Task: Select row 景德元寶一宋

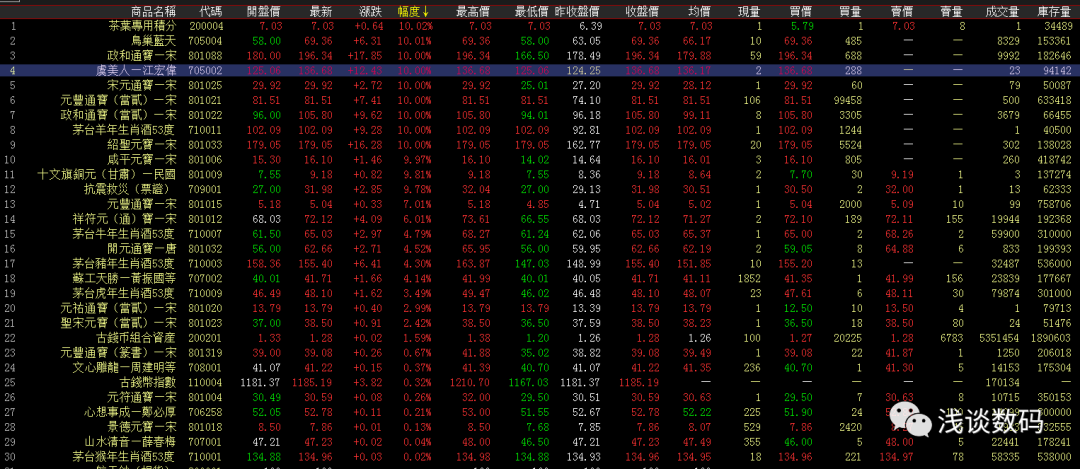Action: [540, 426]
